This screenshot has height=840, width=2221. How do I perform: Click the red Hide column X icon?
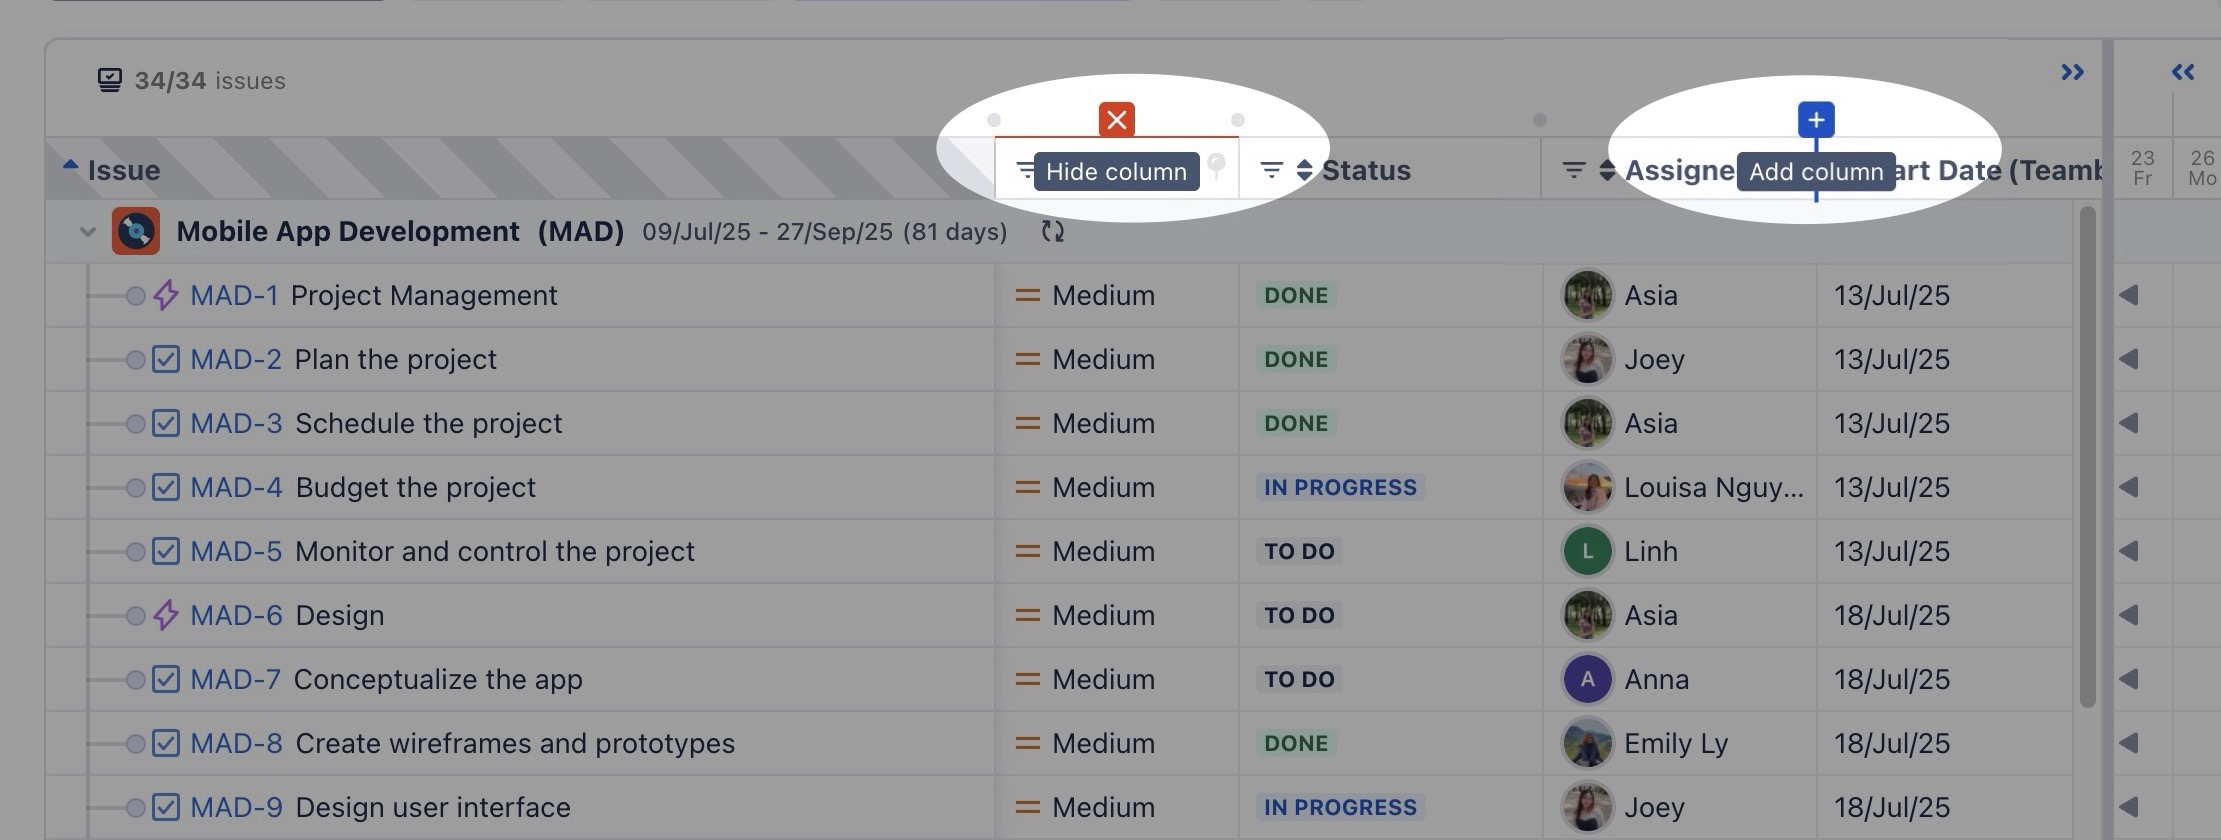coord(1116,120)
